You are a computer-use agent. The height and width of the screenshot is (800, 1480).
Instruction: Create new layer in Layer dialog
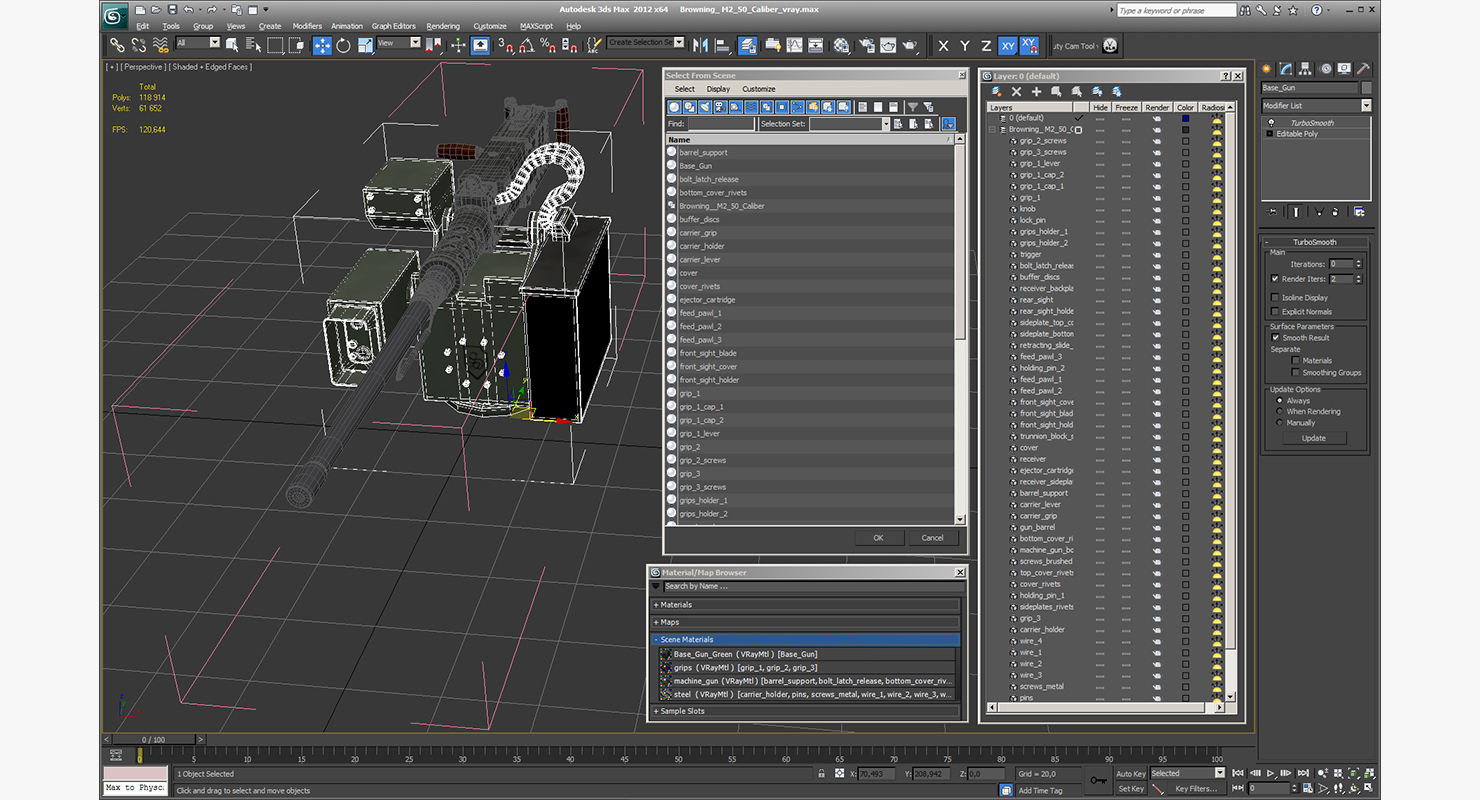[x=997, y=91]
